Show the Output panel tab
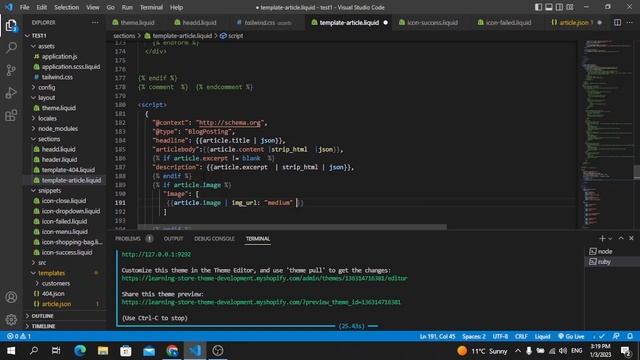Viewport: 640px width, 360px height. pos(173,238)
